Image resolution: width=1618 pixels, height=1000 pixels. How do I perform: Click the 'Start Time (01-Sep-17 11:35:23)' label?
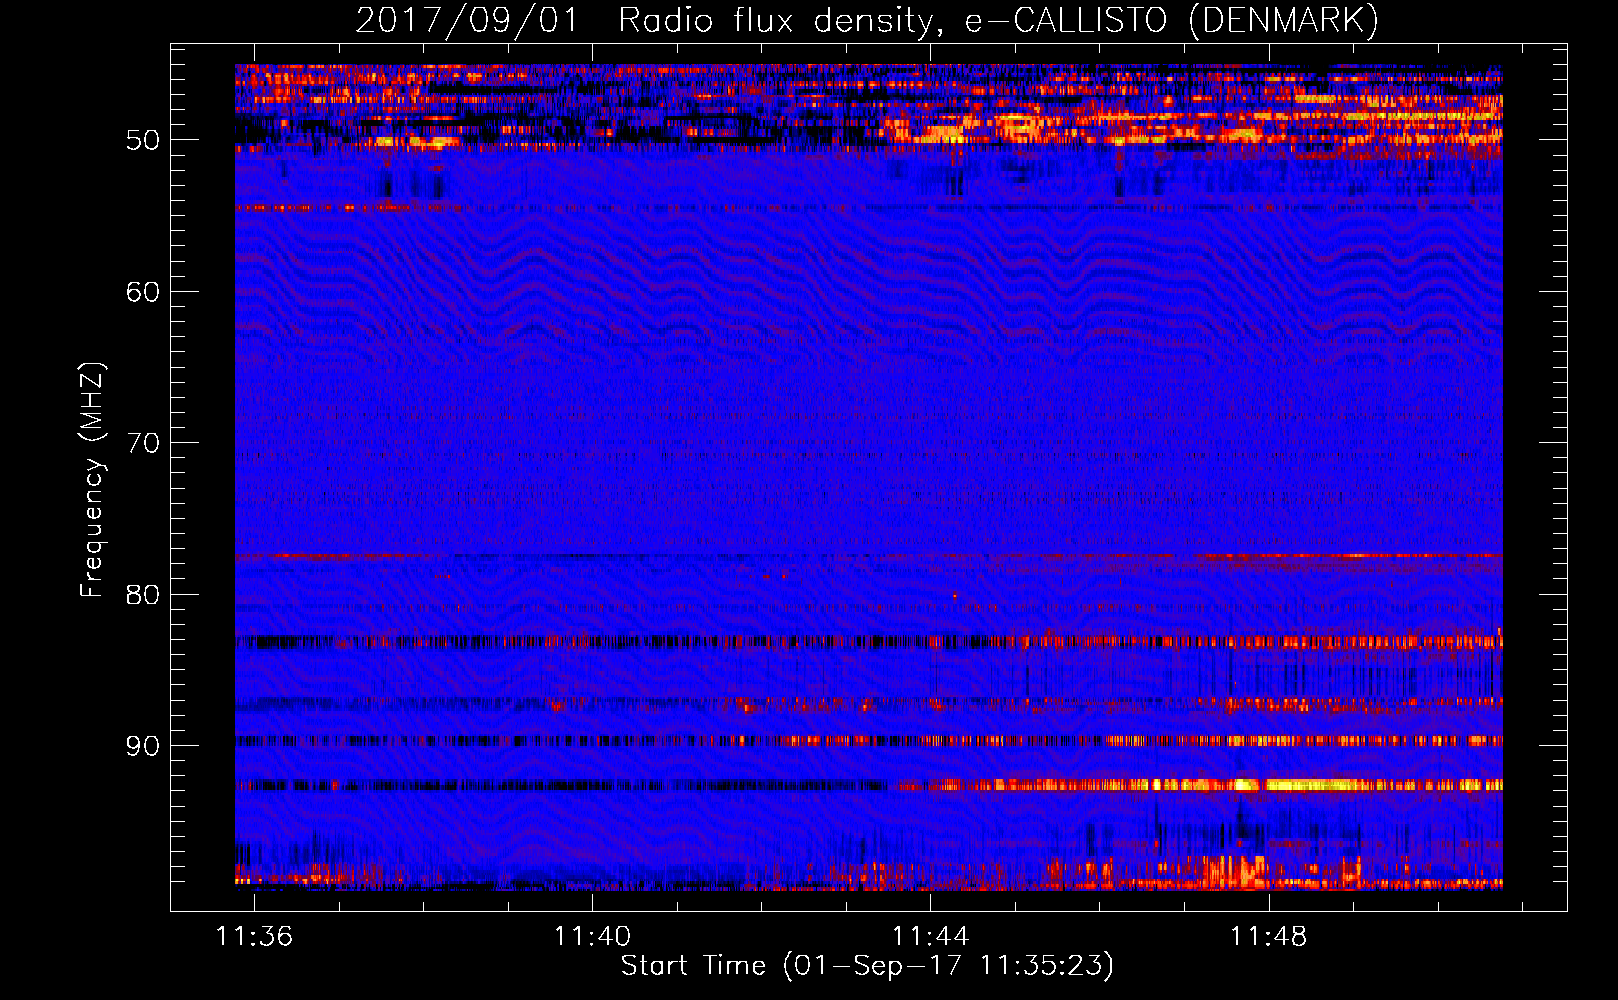tap(867, 966)
